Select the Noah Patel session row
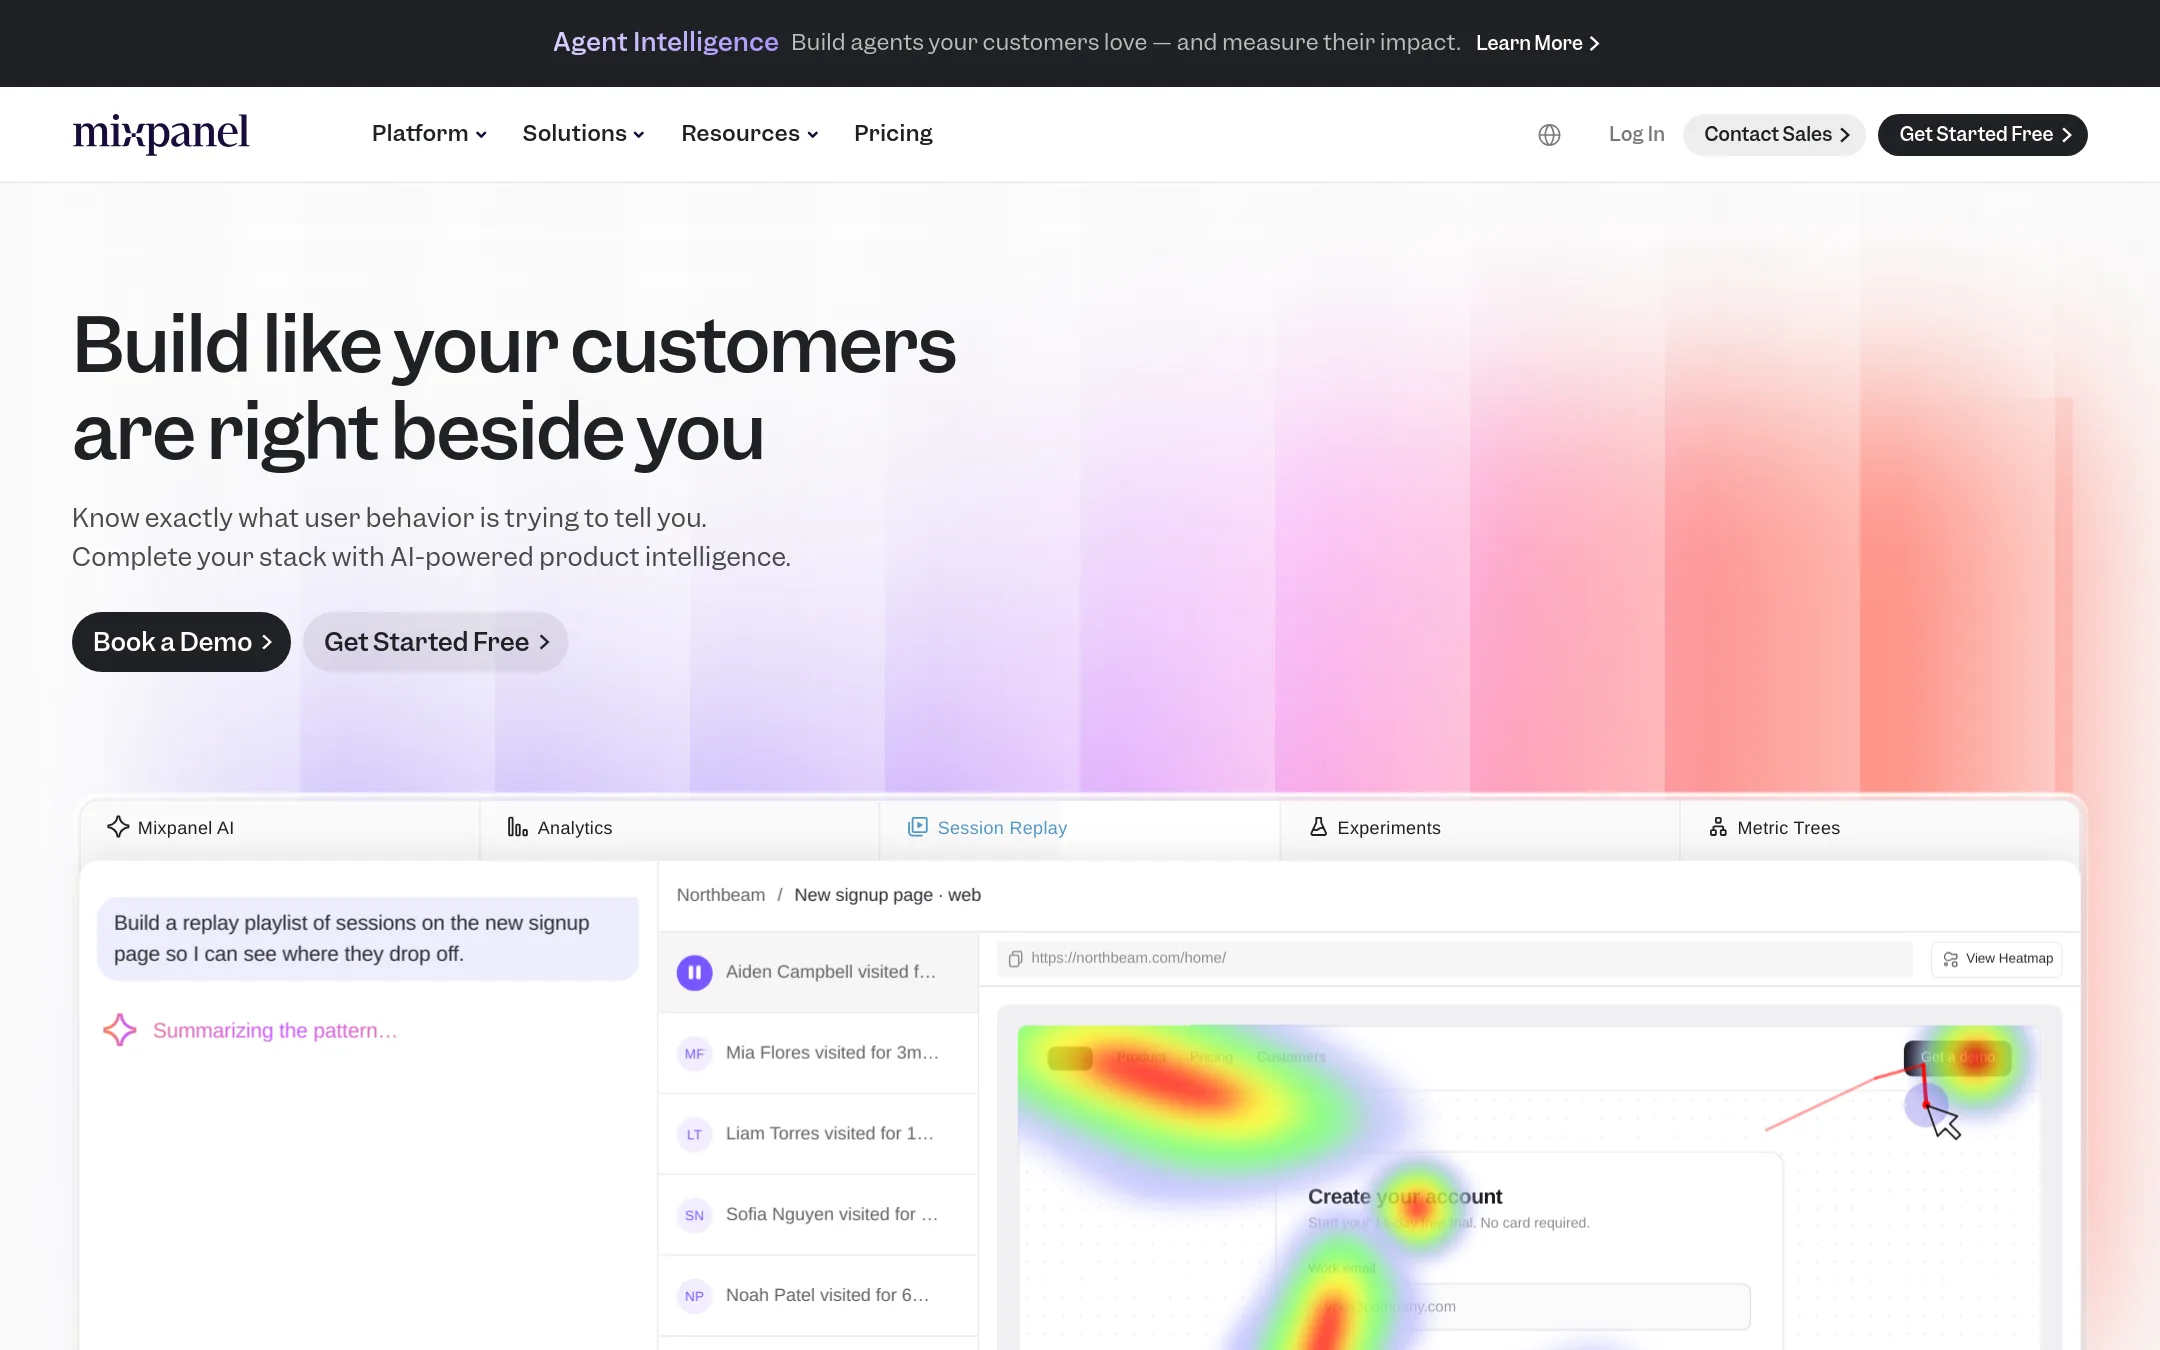 [818, 1296]
